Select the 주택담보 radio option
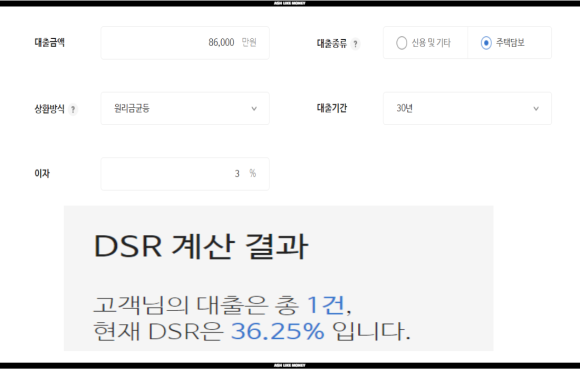 point(486,43)
